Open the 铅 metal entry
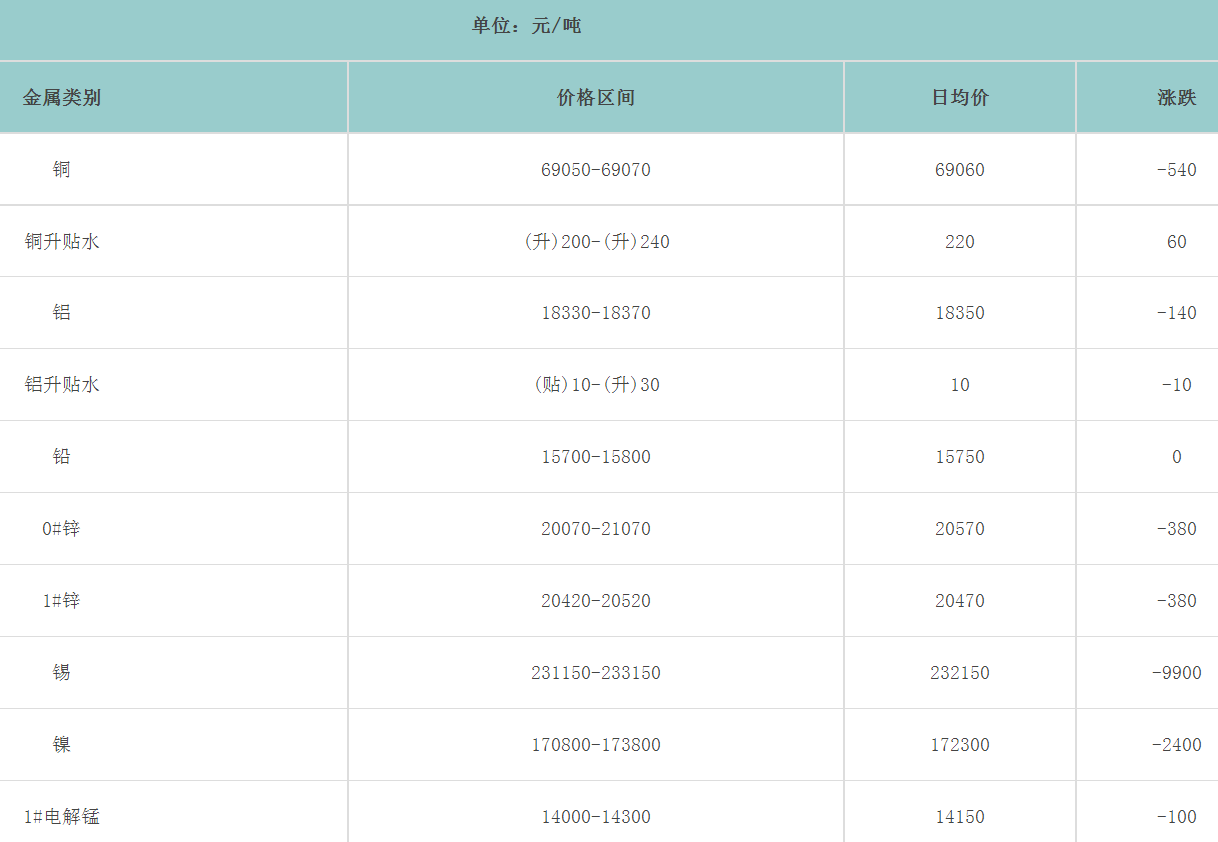This screenshot has width=1218, height=842. (x=62, y=457)
